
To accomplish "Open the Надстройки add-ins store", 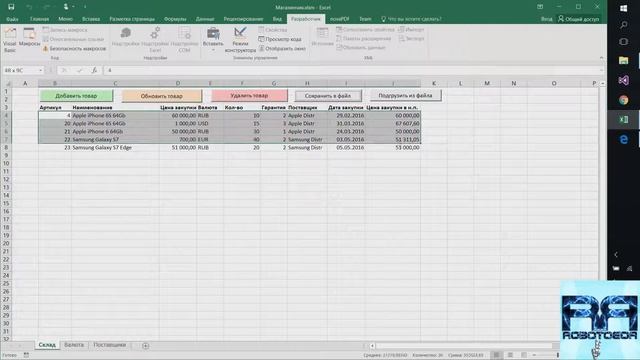I will tap(126, 38).
